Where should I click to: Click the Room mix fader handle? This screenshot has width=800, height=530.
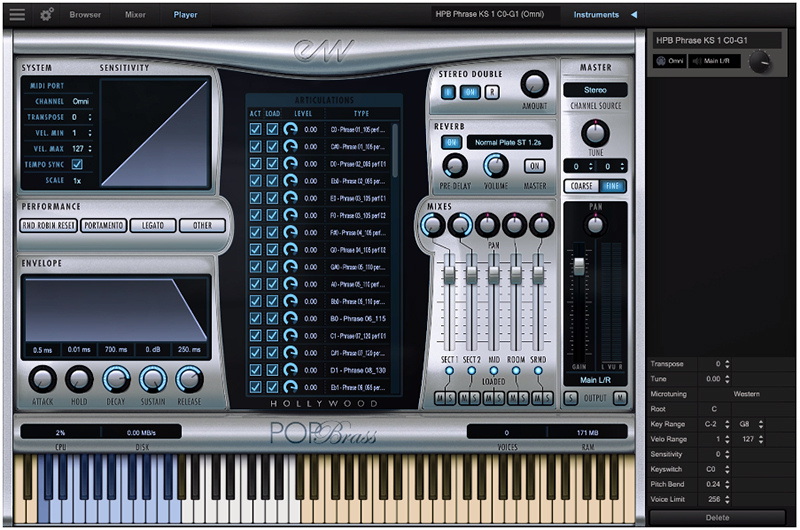516,275
